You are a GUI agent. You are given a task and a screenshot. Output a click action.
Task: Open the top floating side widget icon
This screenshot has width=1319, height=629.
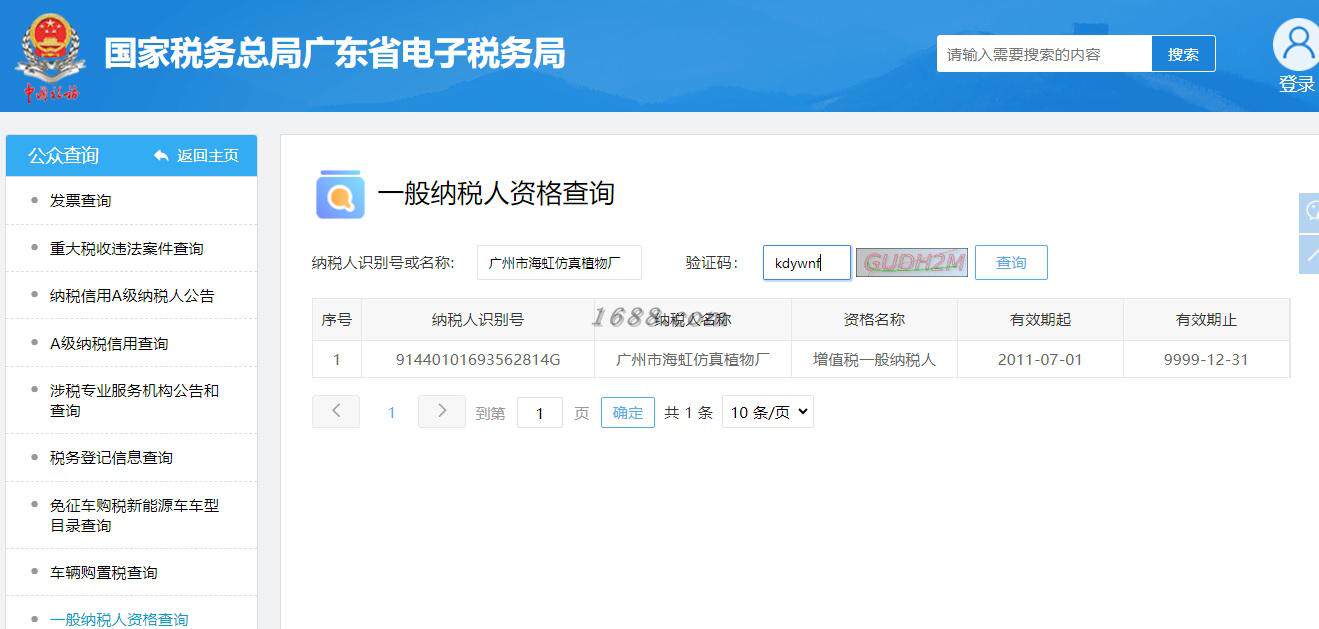[1309, 213]
